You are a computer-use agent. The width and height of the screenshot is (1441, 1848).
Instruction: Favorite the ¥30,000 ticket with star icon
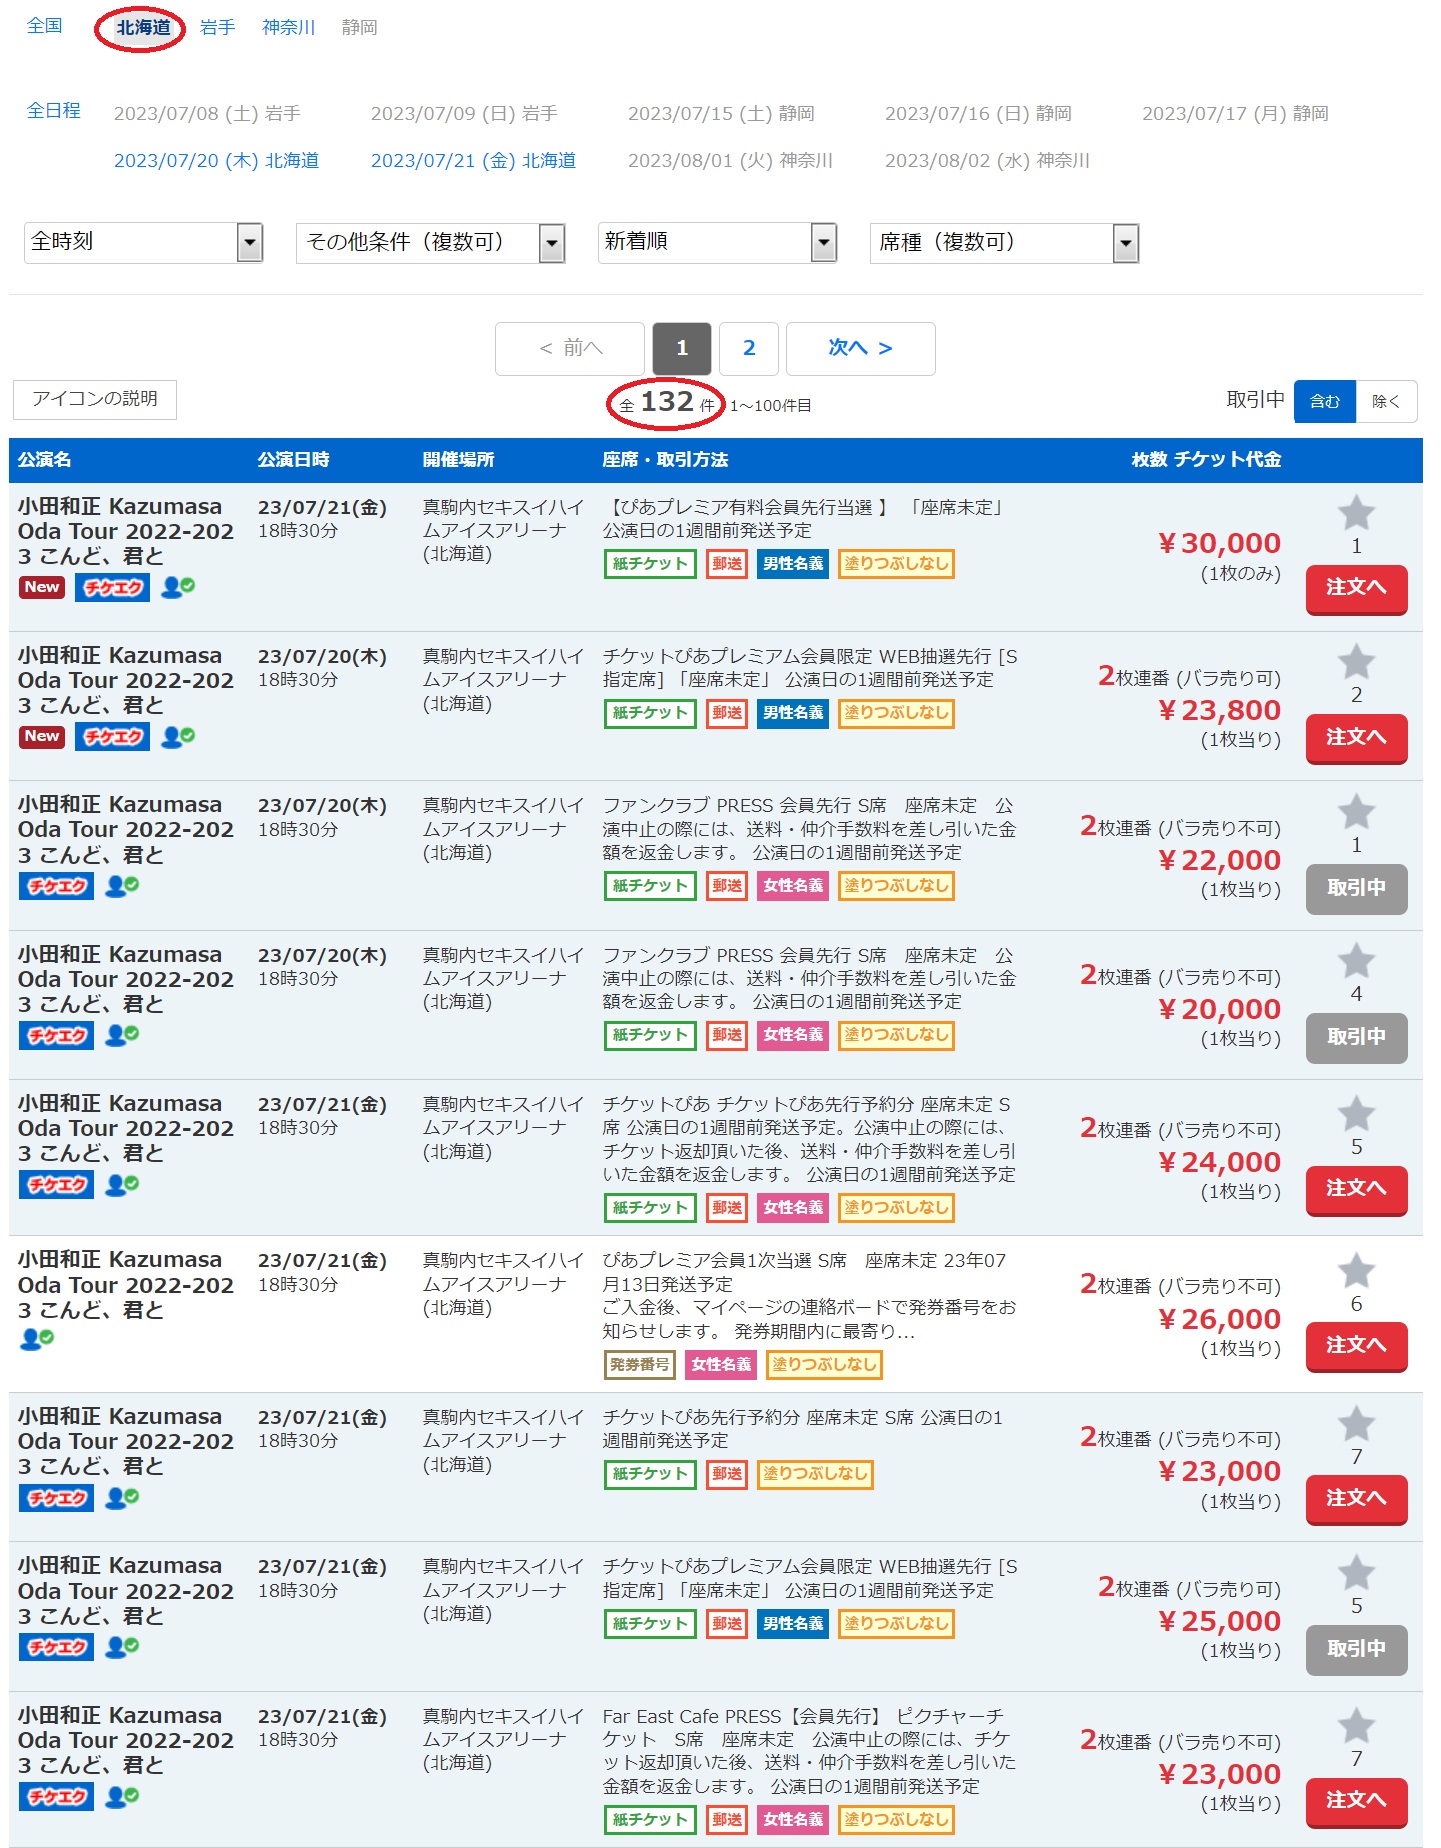click(x=1355, y=514)
